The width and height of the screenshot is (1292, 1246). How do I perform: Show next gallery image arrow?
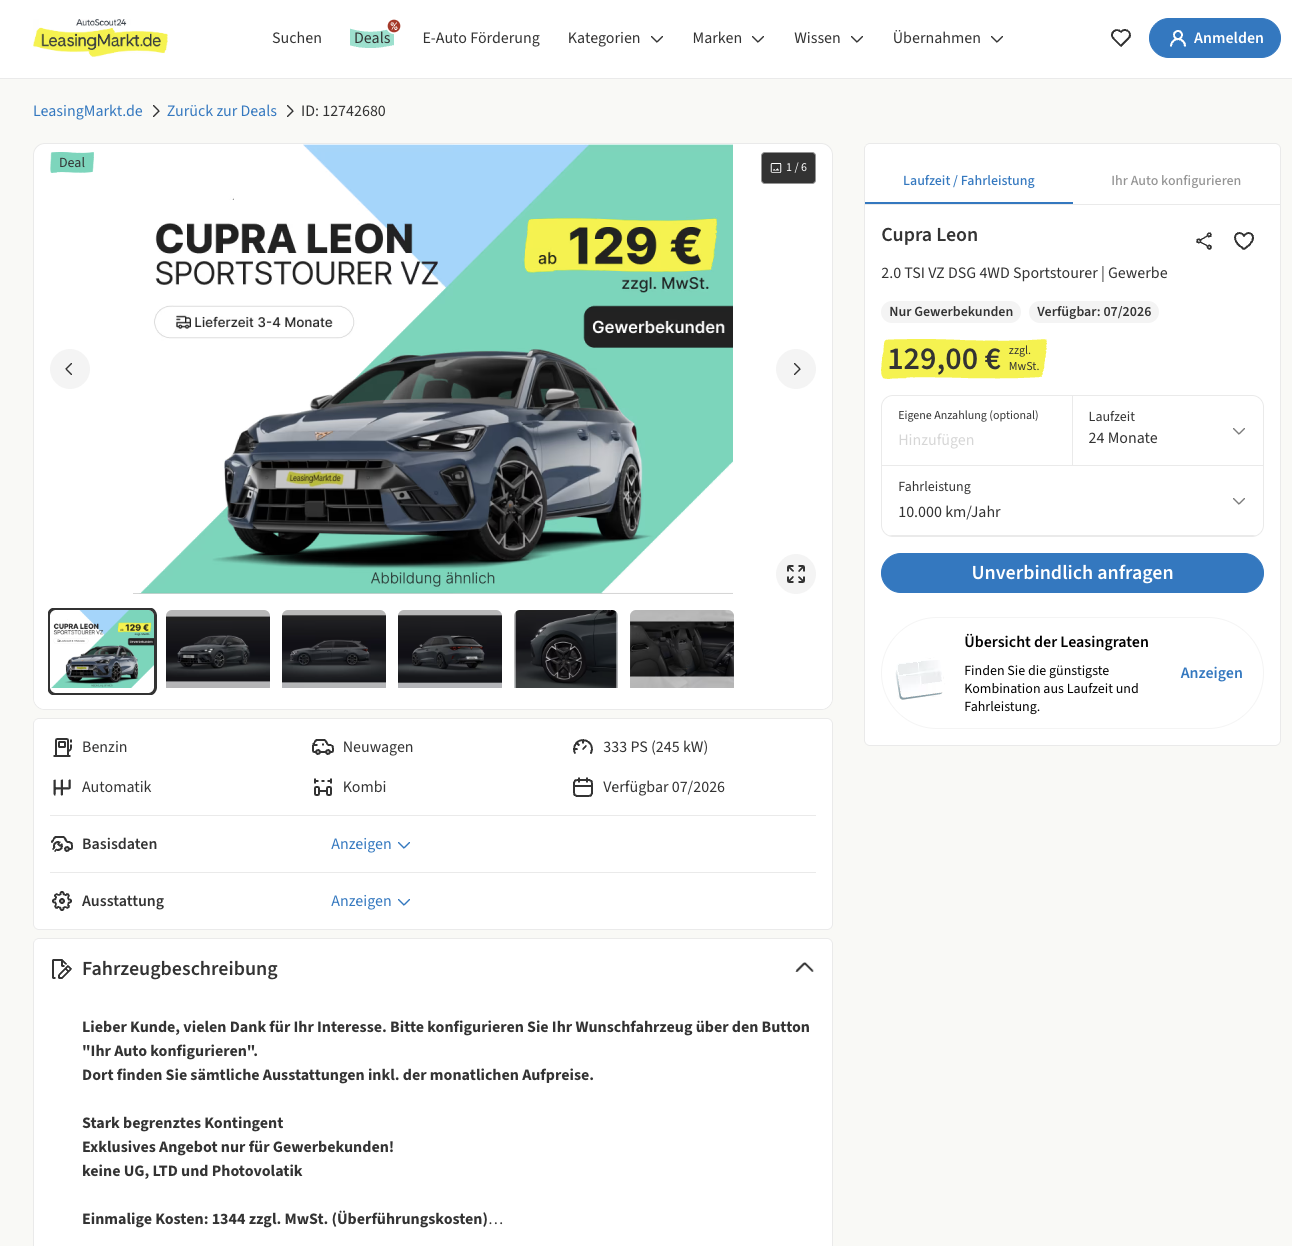[796, 369]
